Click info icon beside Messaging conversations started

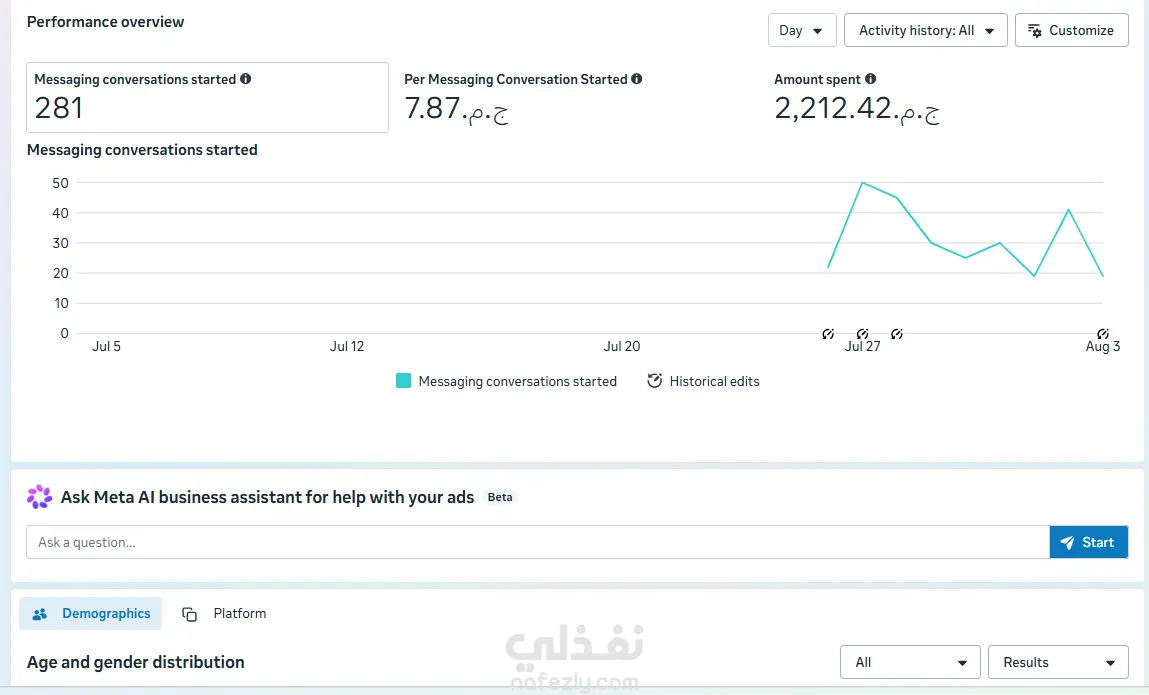pyautogui.click(x=245, y=78)
